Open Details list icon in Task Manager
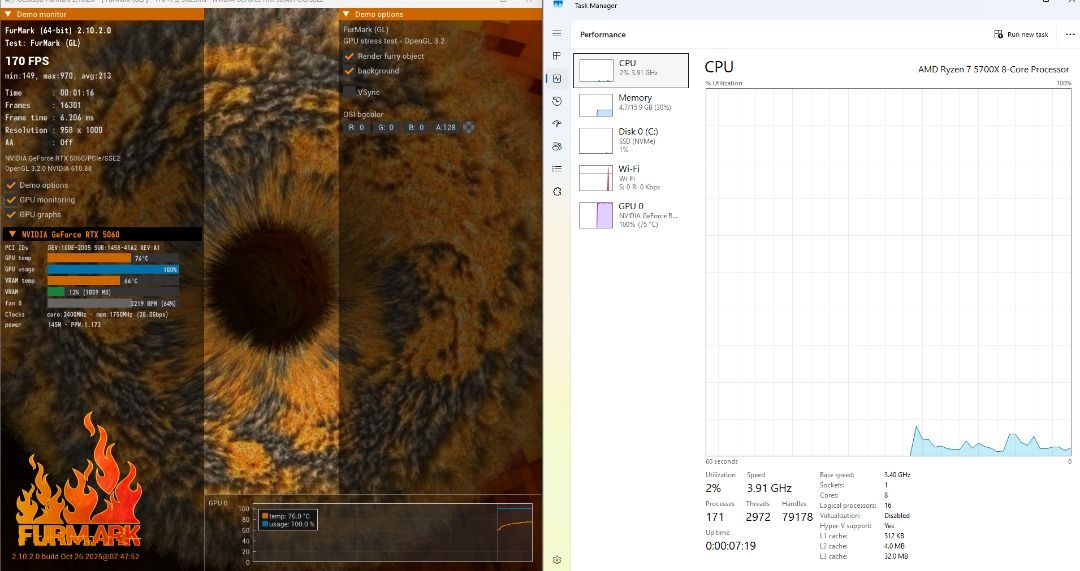Viewport: 1080px width, 571px height. click(x=557, y=169)
